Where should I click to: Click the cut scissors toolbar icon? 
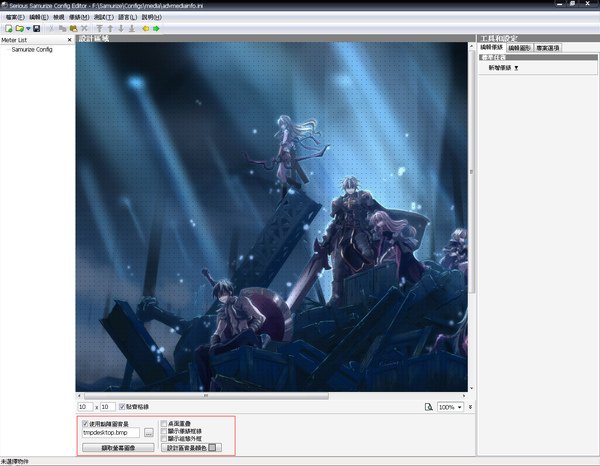(51, 29)
